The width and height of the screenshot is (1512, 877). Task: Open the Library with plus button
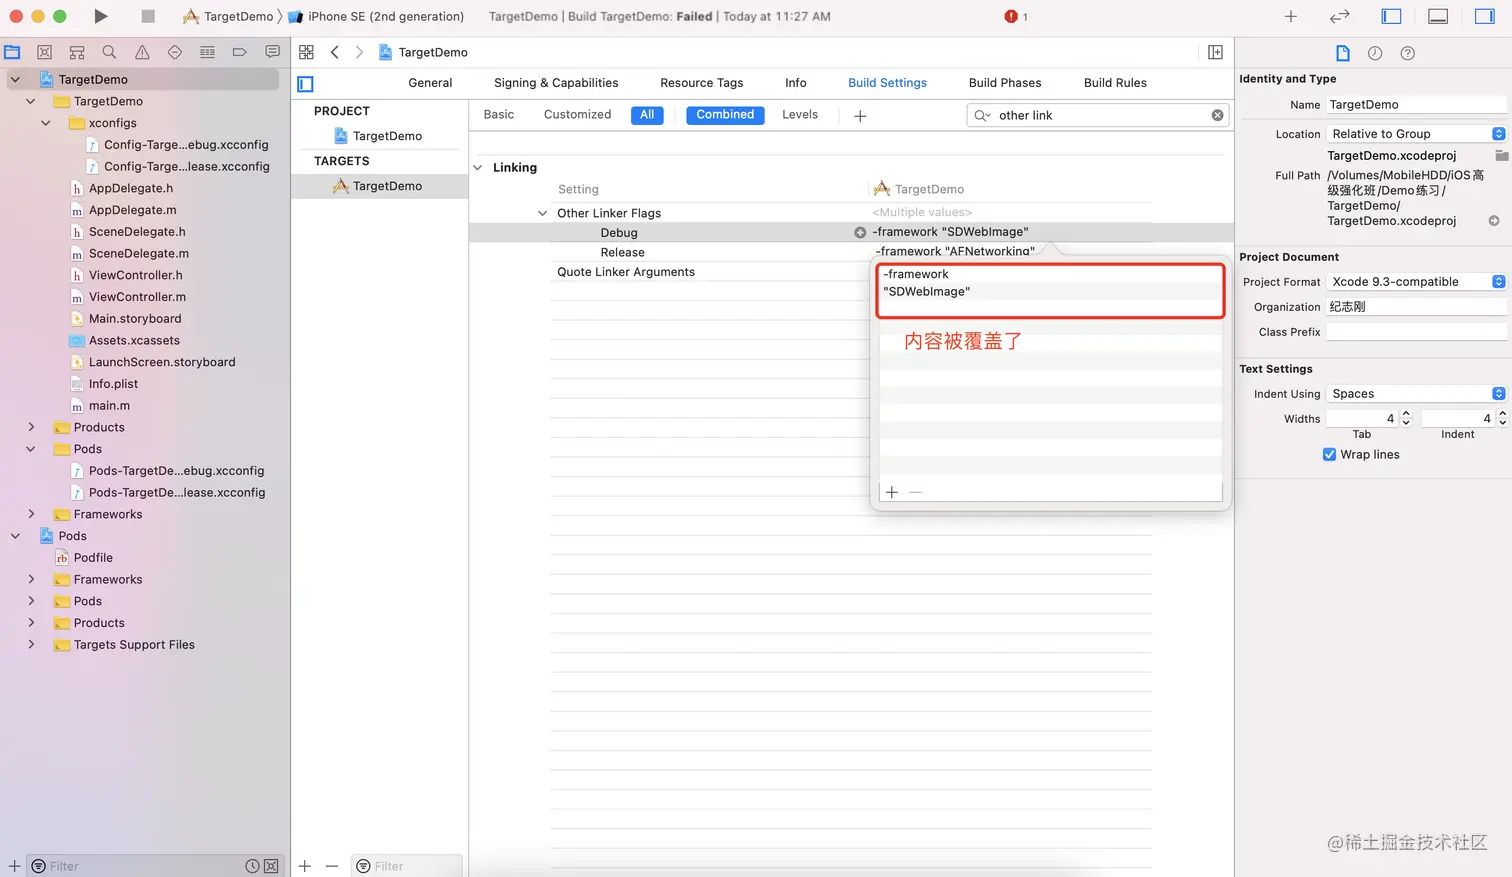coord(1291,16)
